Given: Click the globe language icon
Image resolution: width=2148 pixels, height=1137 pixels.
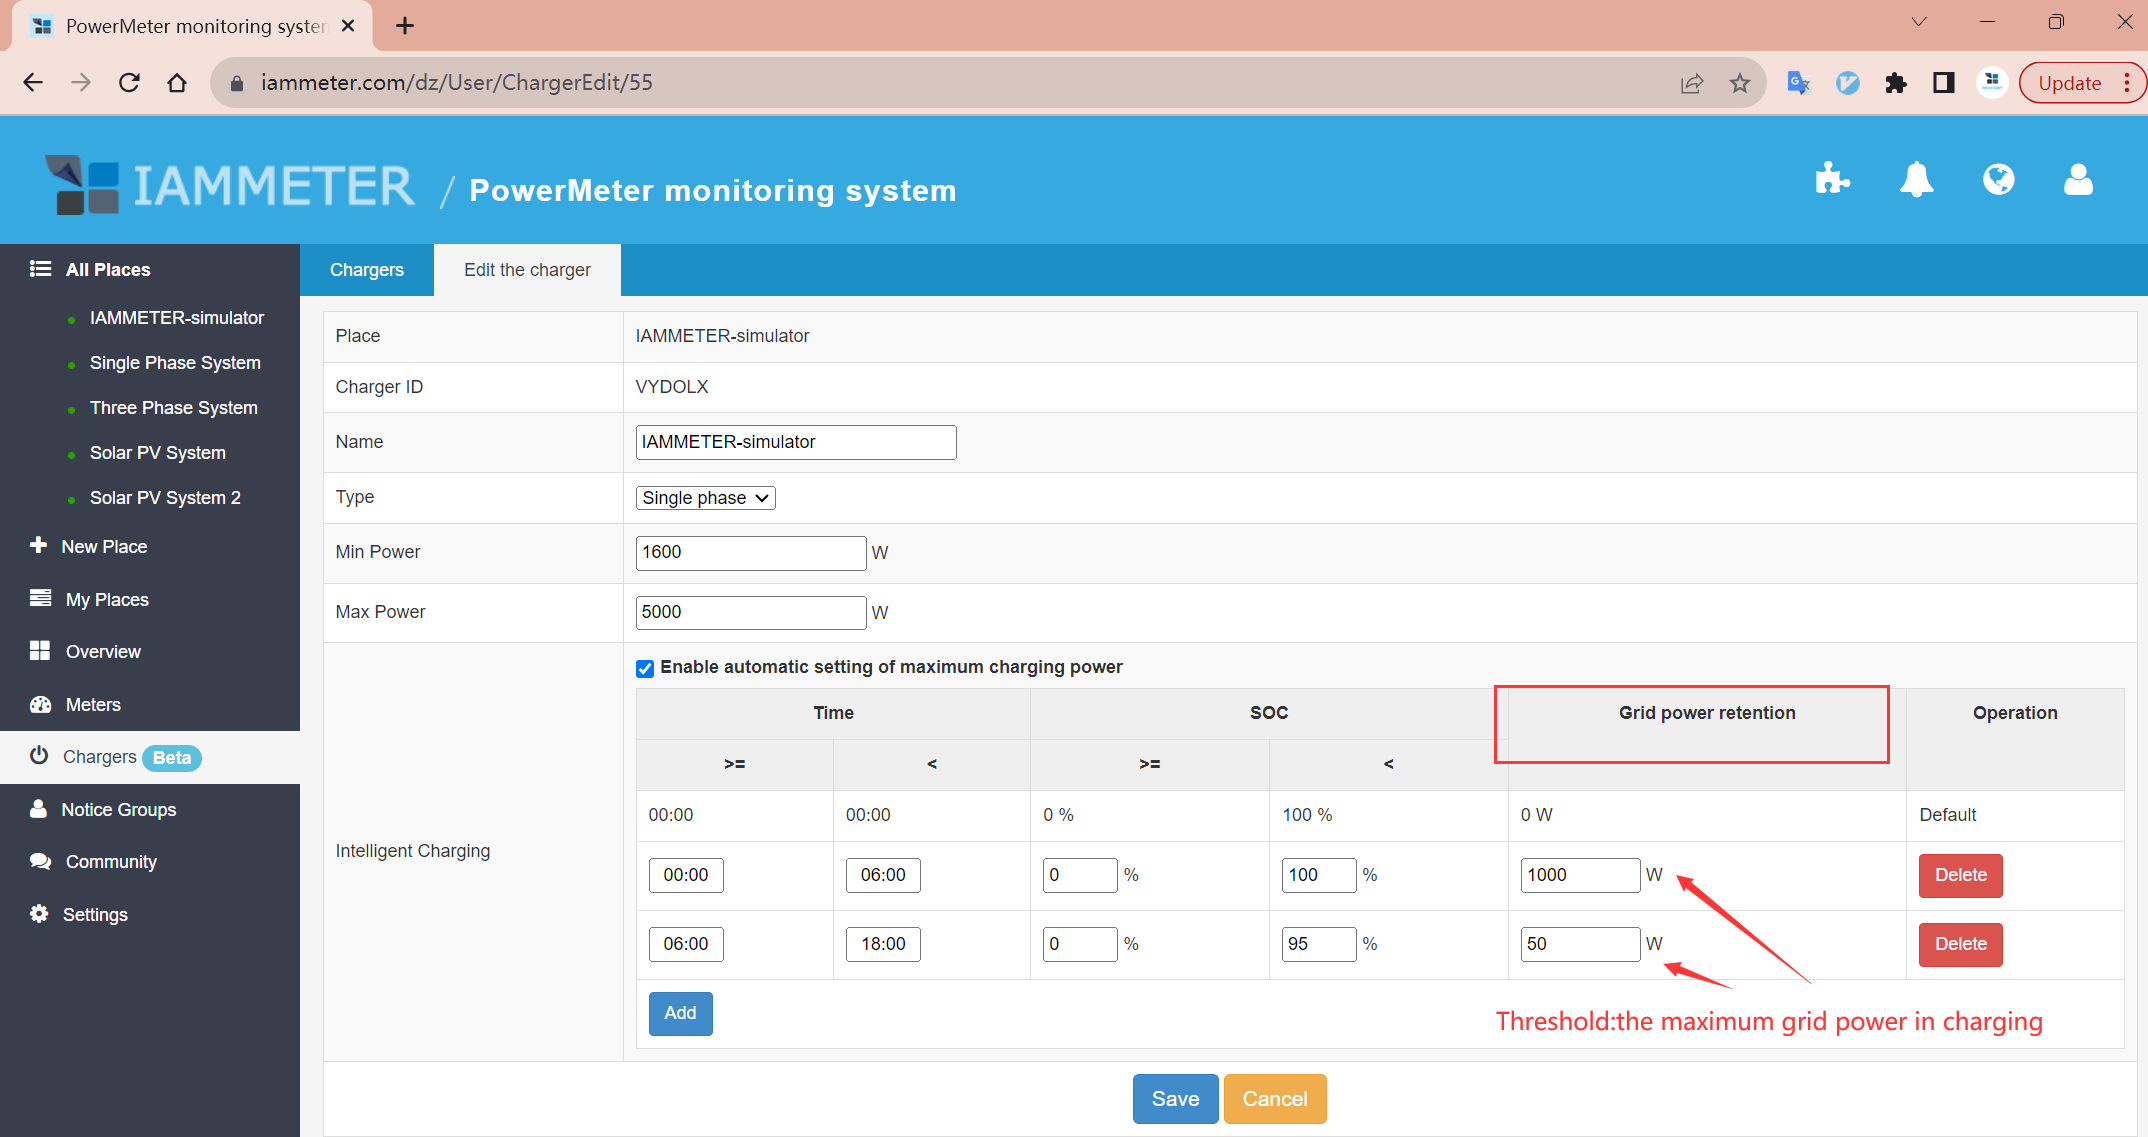Looking at the screenshot, I should (1998, 180).
